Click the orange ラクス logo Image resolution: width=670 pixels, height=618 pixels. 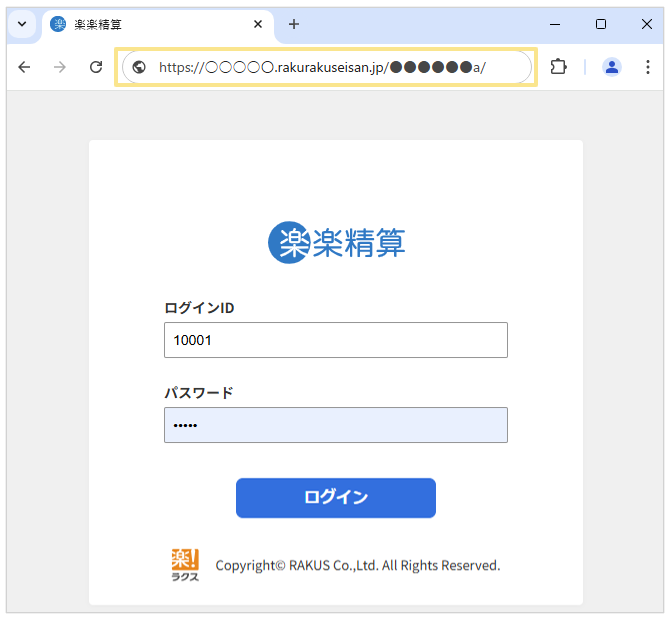[185, 565]
